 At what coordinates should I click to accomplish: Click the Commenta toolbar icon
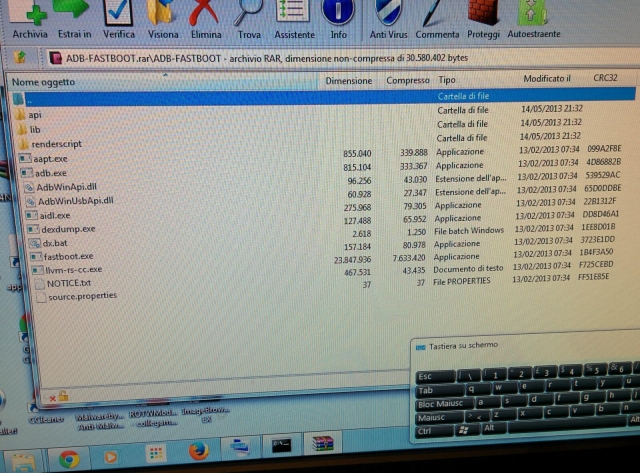(437, 18)
